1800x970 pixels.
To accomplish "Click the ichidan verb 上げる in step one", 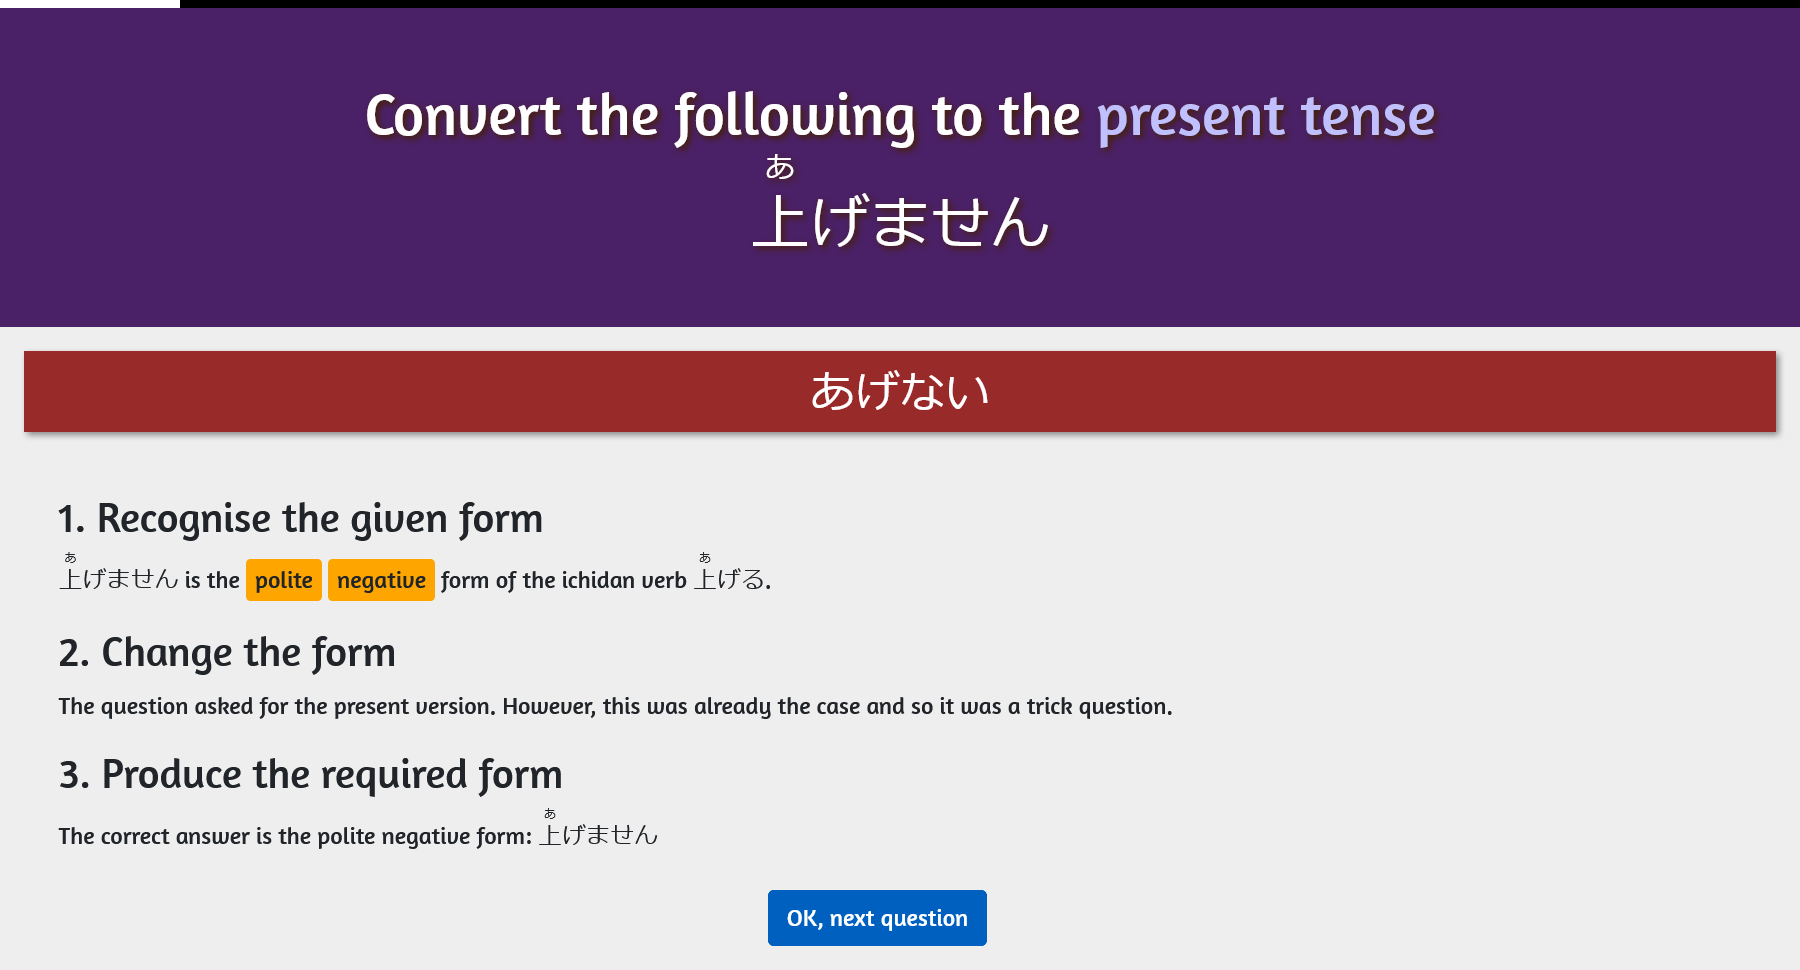I will (x=727, y=580).
